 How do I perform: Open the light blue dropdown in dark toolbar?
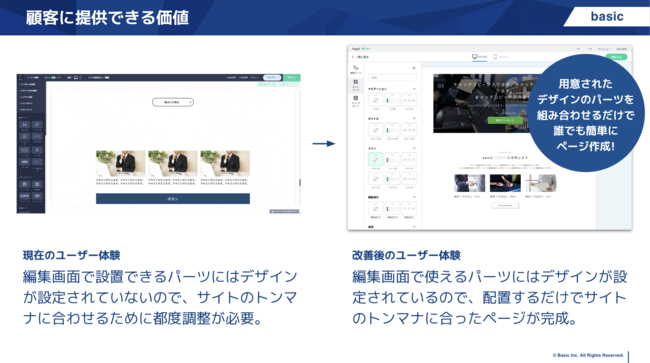pyautogui.click(x=272, y=77)
